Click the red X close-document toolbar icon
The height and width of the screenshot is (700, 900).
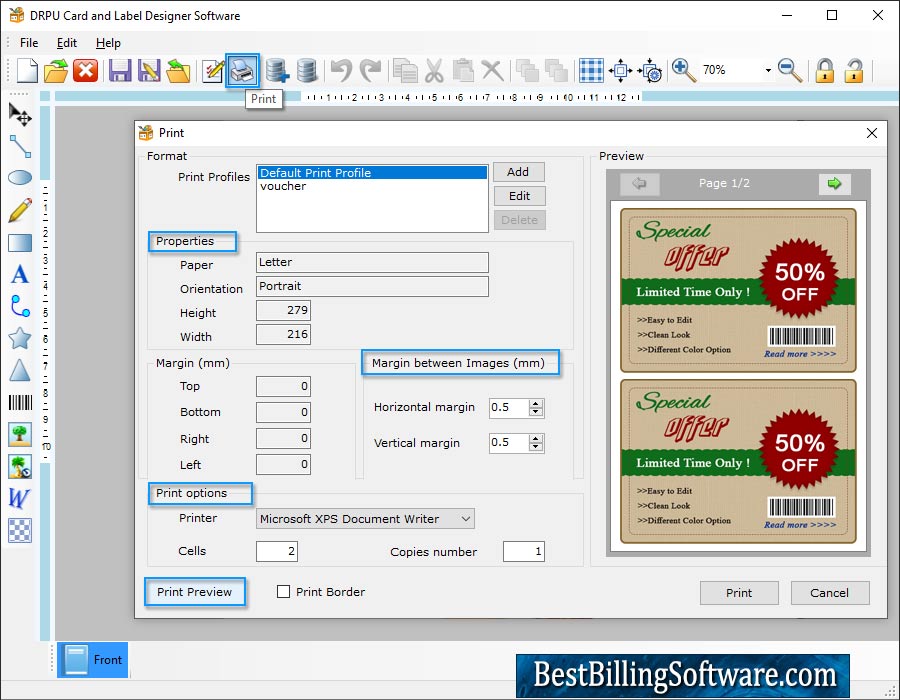point(86,71)
